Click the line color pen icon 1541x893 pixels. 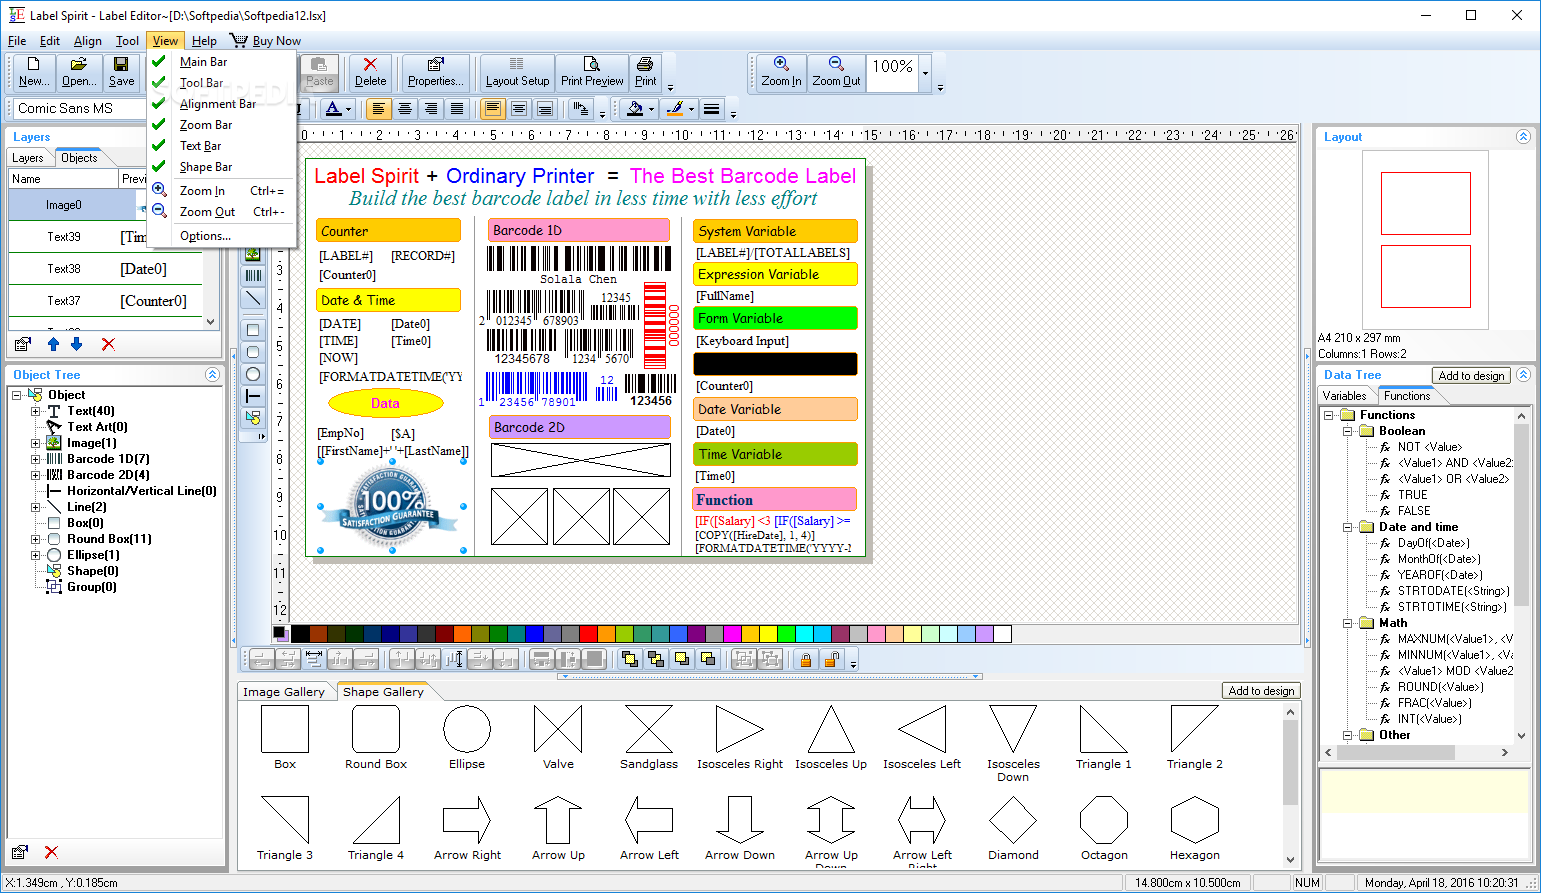[x=675, y=109]
